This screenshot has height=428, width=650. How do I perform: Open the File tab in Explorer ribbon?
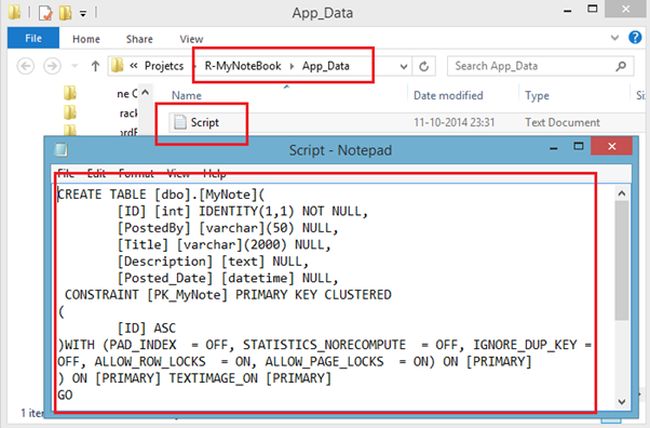tap(33, 39)
